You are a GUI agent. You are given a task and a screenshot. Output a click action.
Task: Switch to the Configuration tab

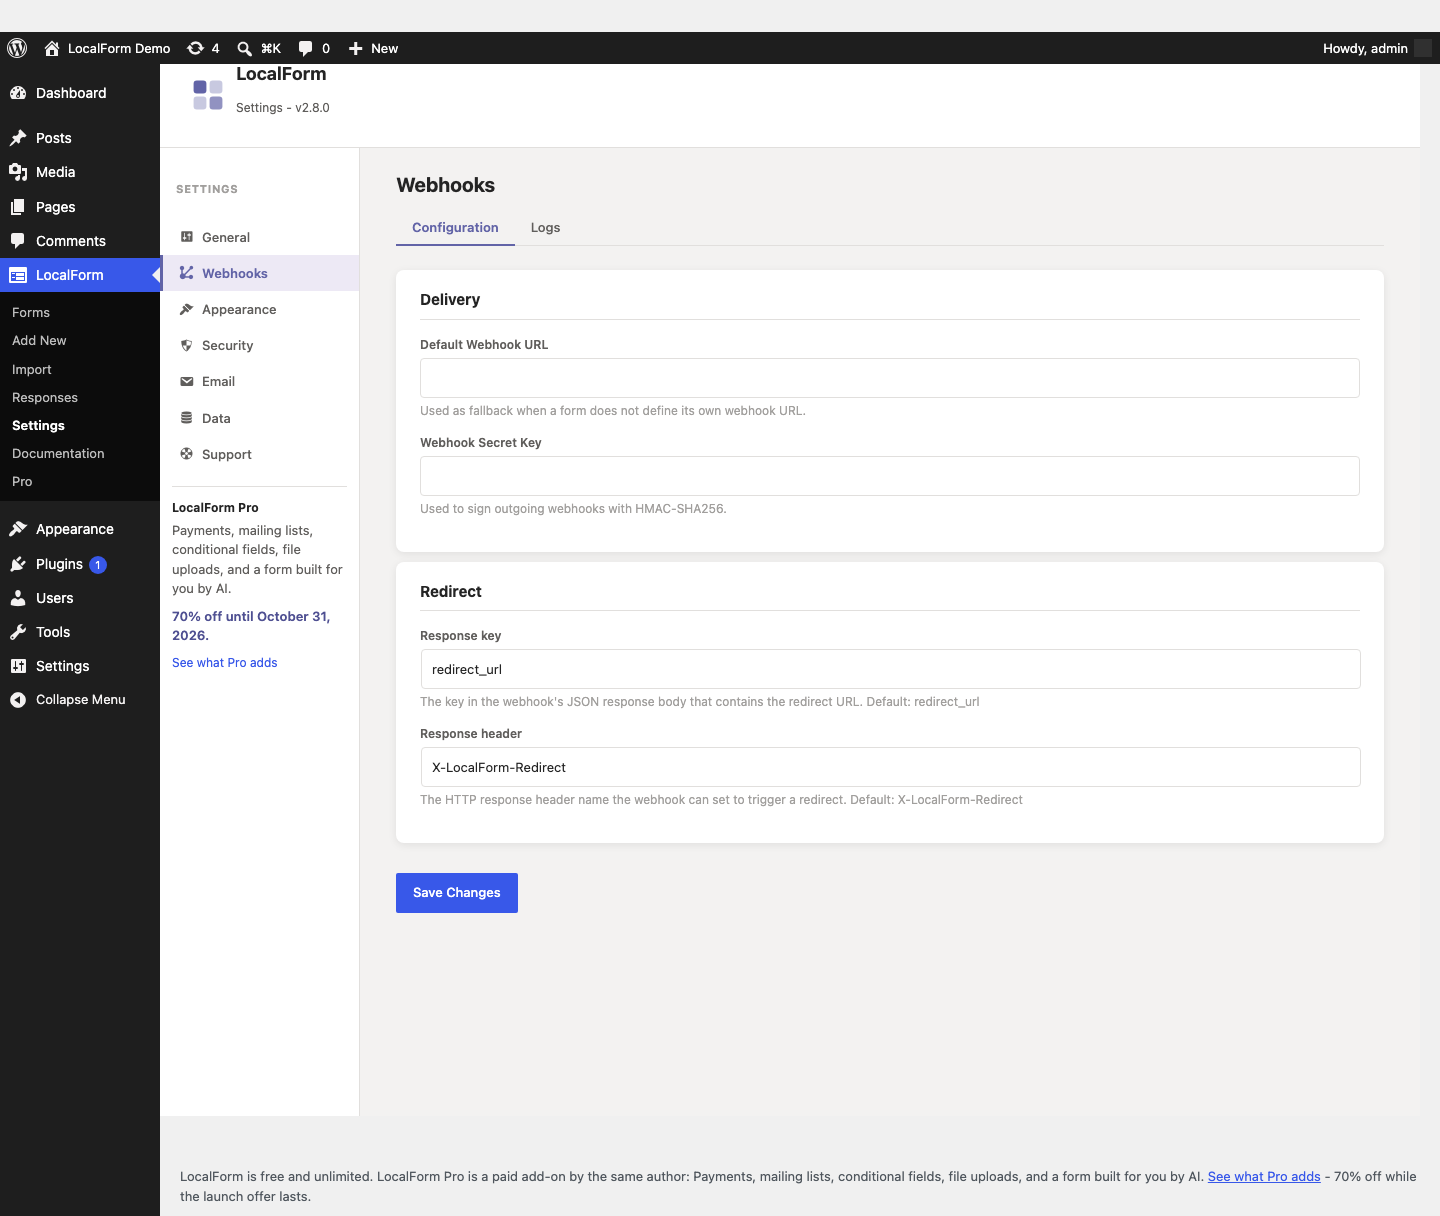455,228
